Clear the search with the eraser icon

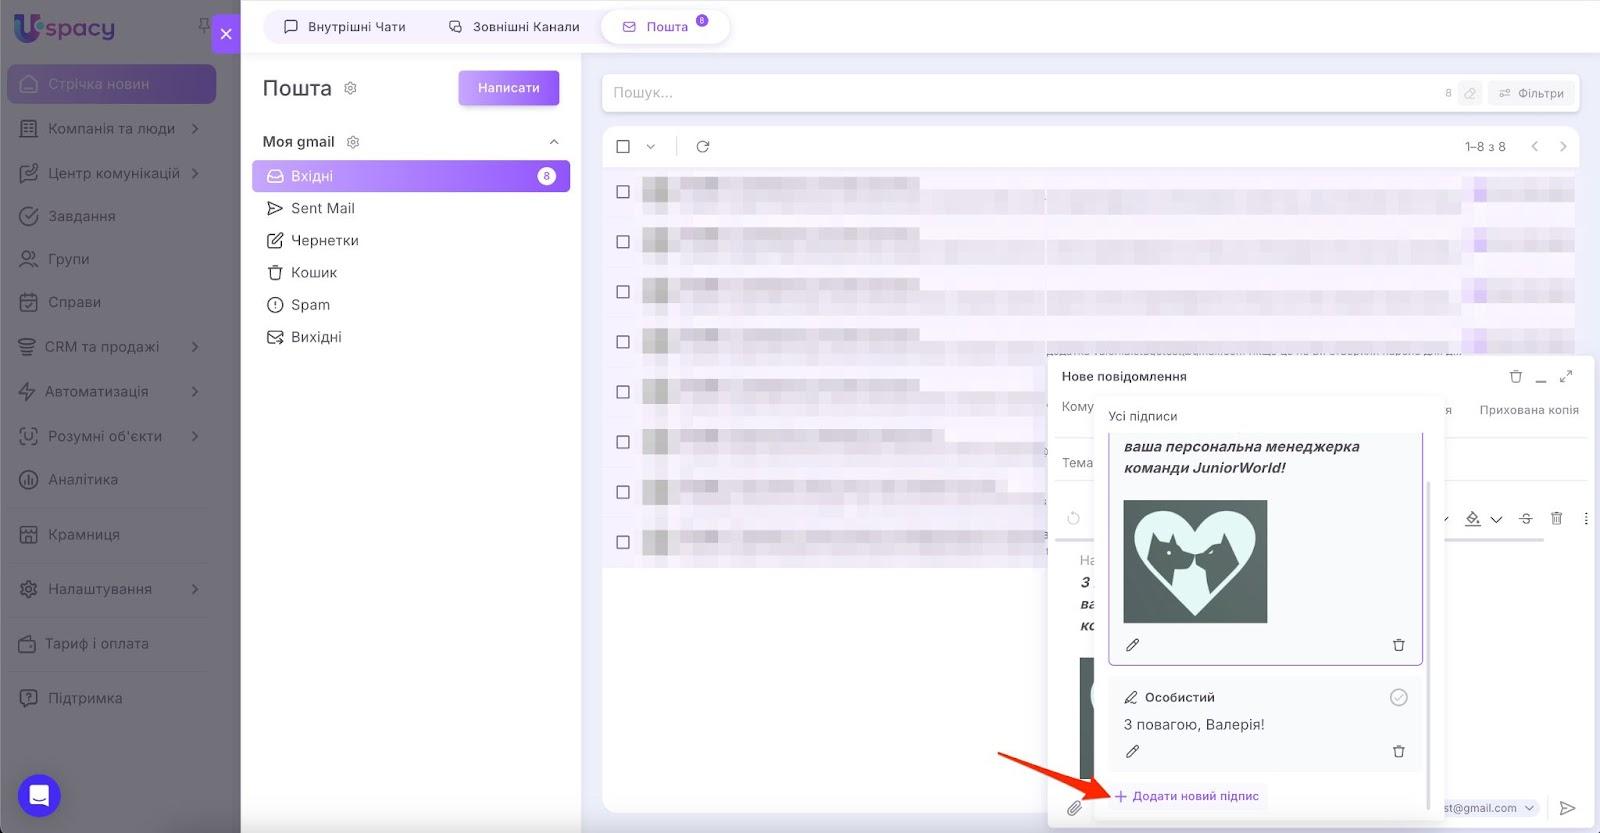tap(1470, 93)
